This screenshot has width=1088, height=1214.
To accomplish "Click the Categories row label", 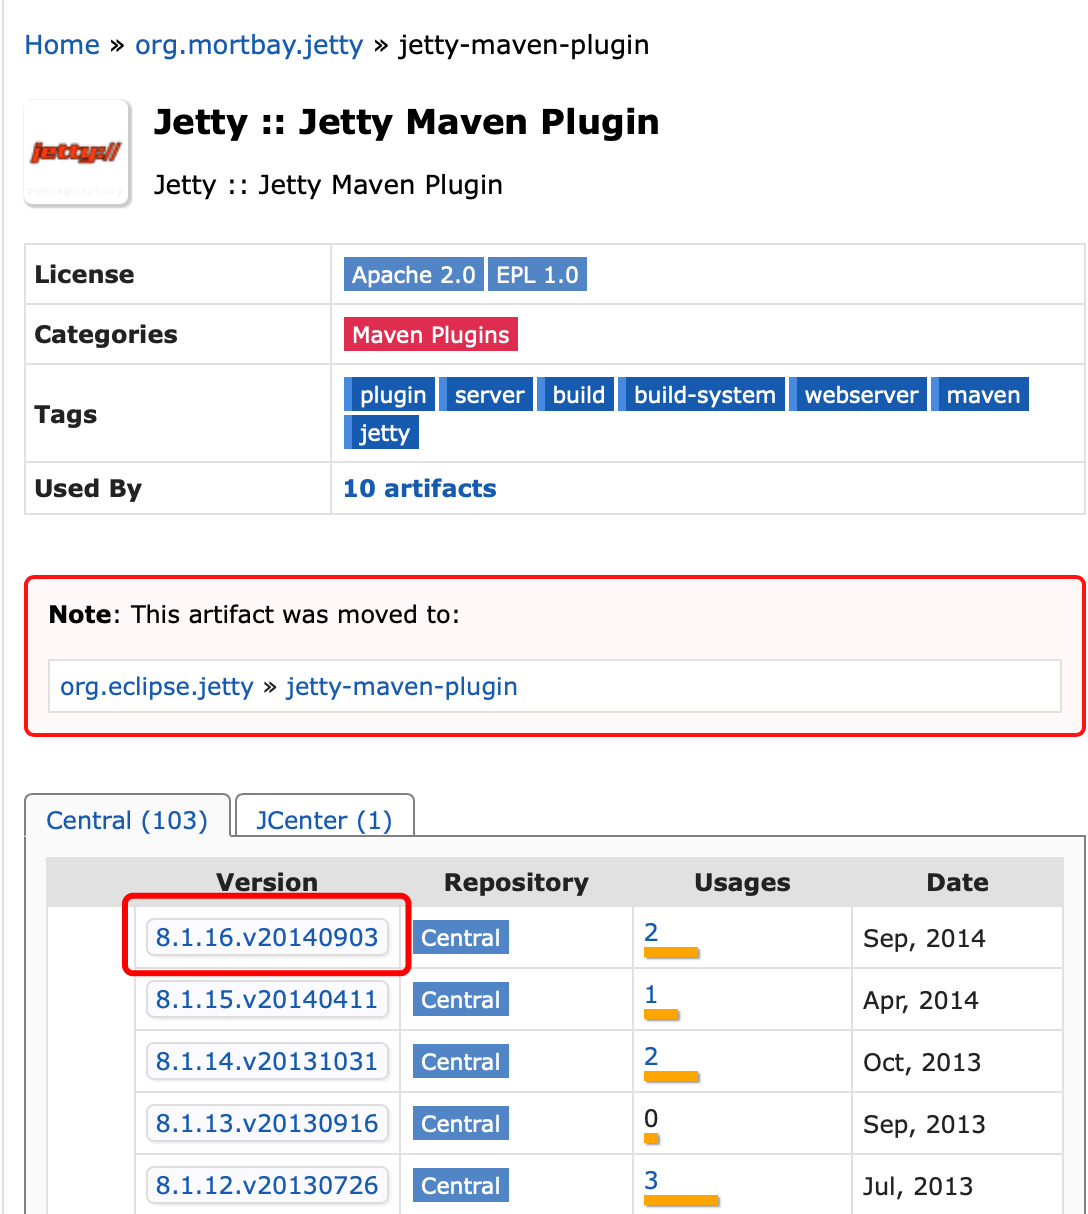I will coord(106,335).
